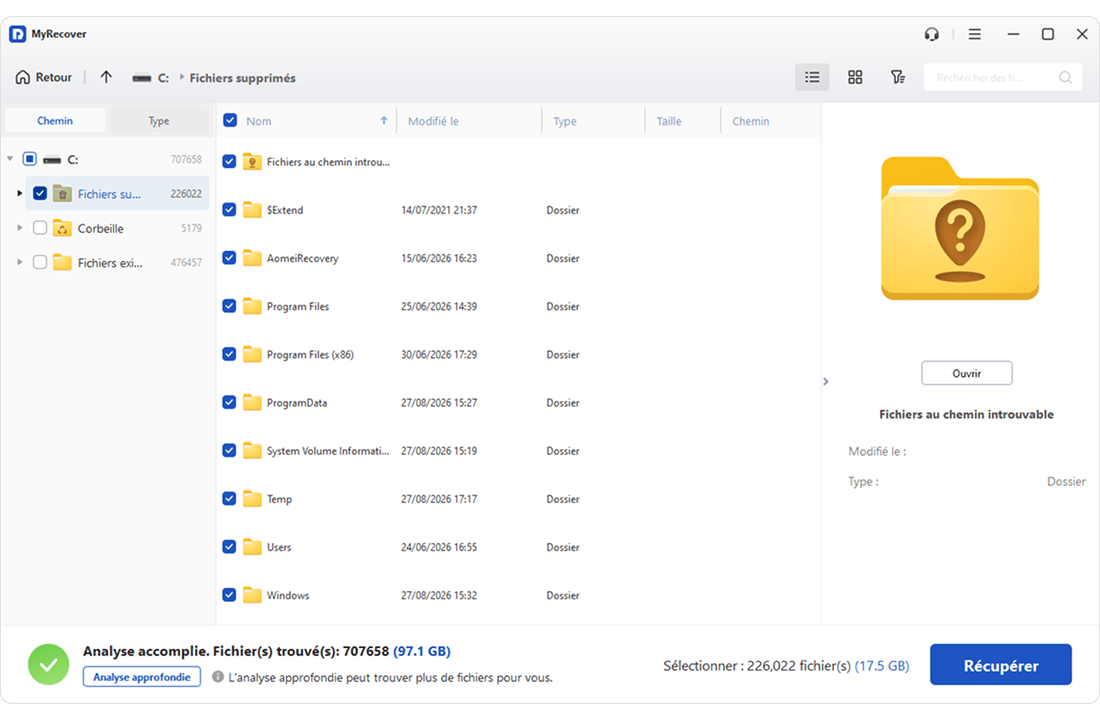Start Analyse approfondie deep scan
The height and width of the screenshot is (720, 1100).
[x=142, y=677]
